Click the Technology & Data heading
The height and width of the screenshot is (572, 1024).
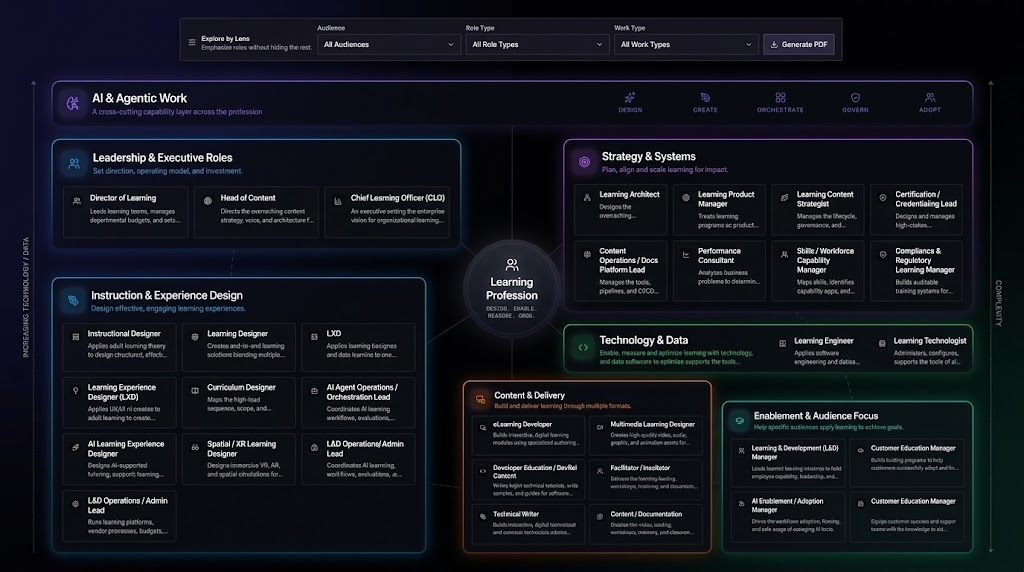(x=643, y=340)
